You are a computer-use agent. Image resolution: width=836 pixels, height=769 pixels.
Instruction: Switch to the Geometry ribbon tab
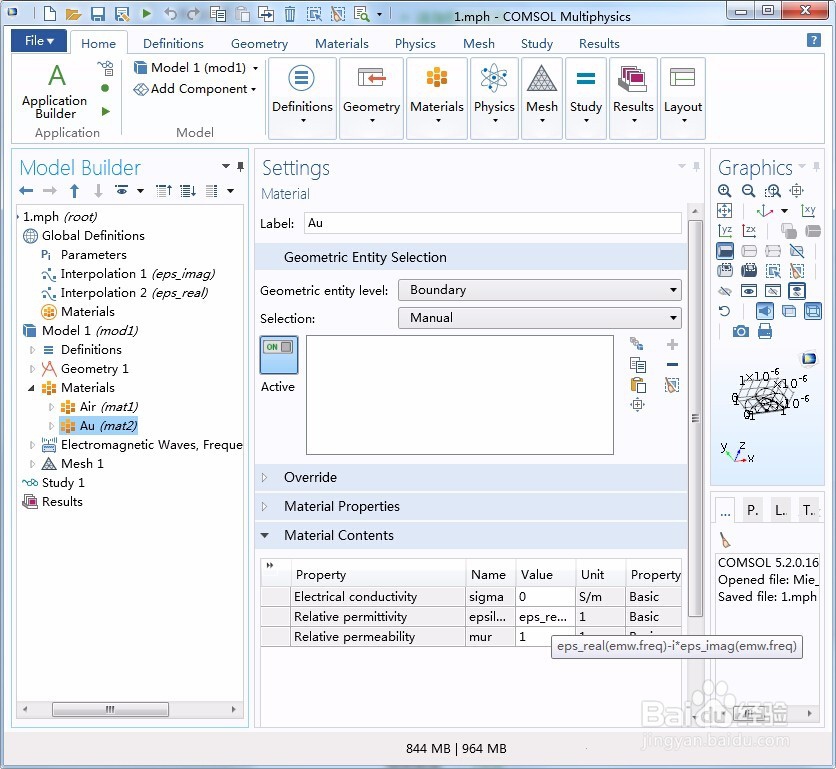coord(259,44)
